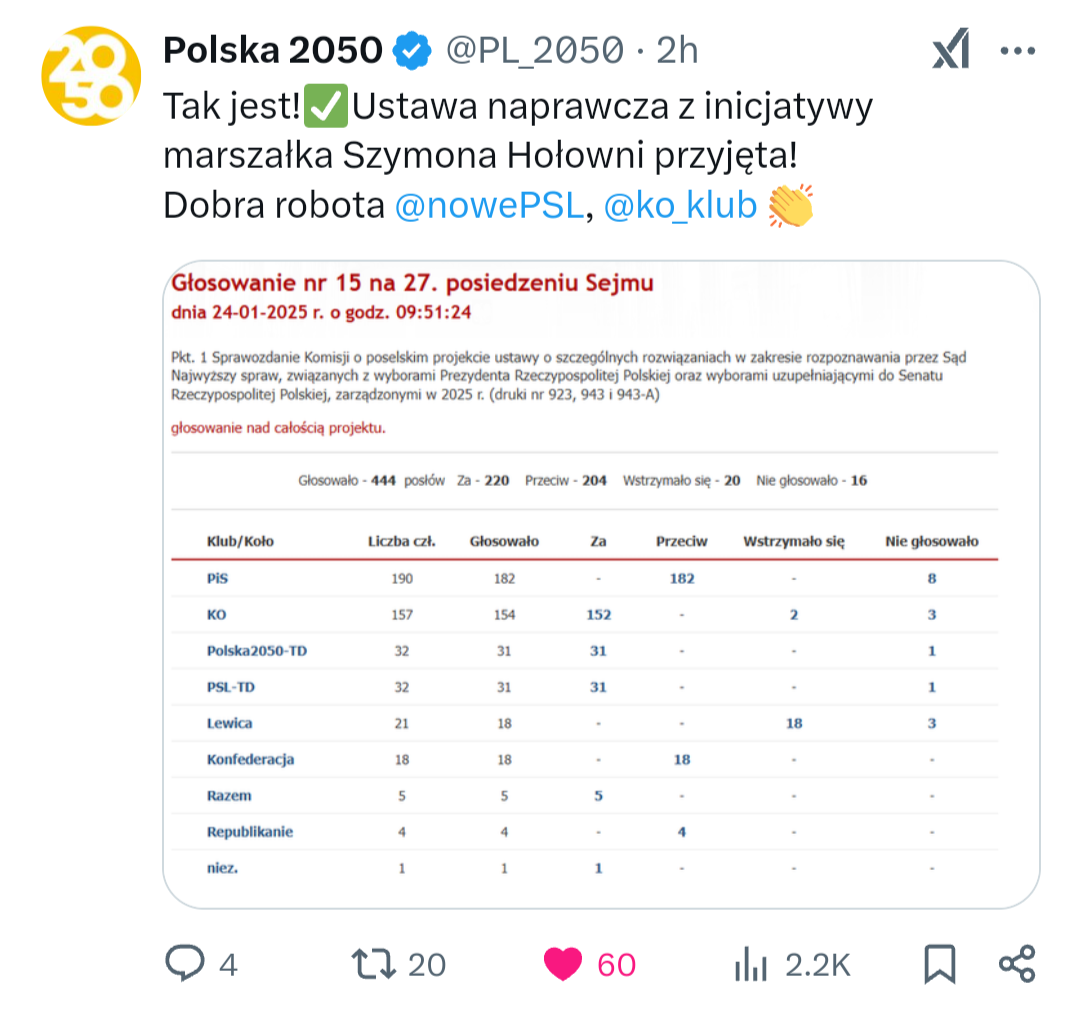Click the Grok AI icon on the post
This screenshot has height=1017, width=1080.
949,48
